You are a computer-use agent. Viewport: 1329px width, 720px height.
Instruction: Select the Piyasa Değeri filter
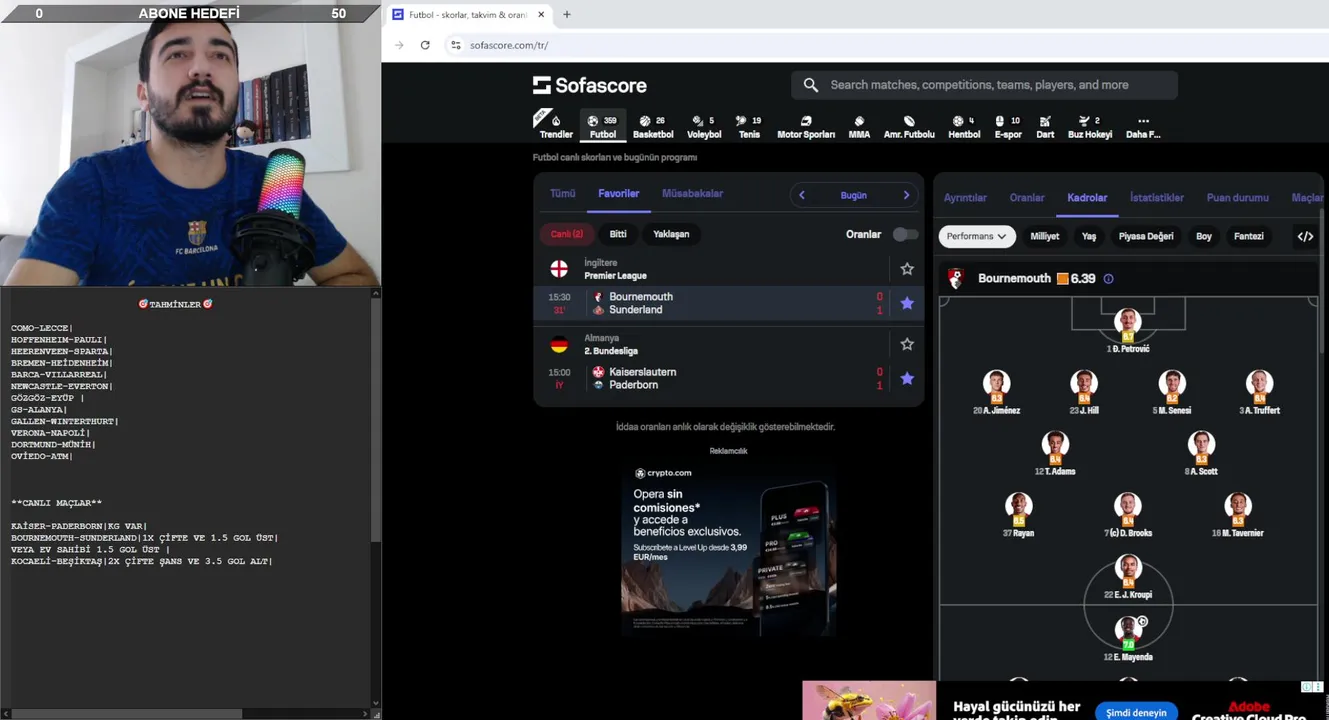[x=1146, y=236]
